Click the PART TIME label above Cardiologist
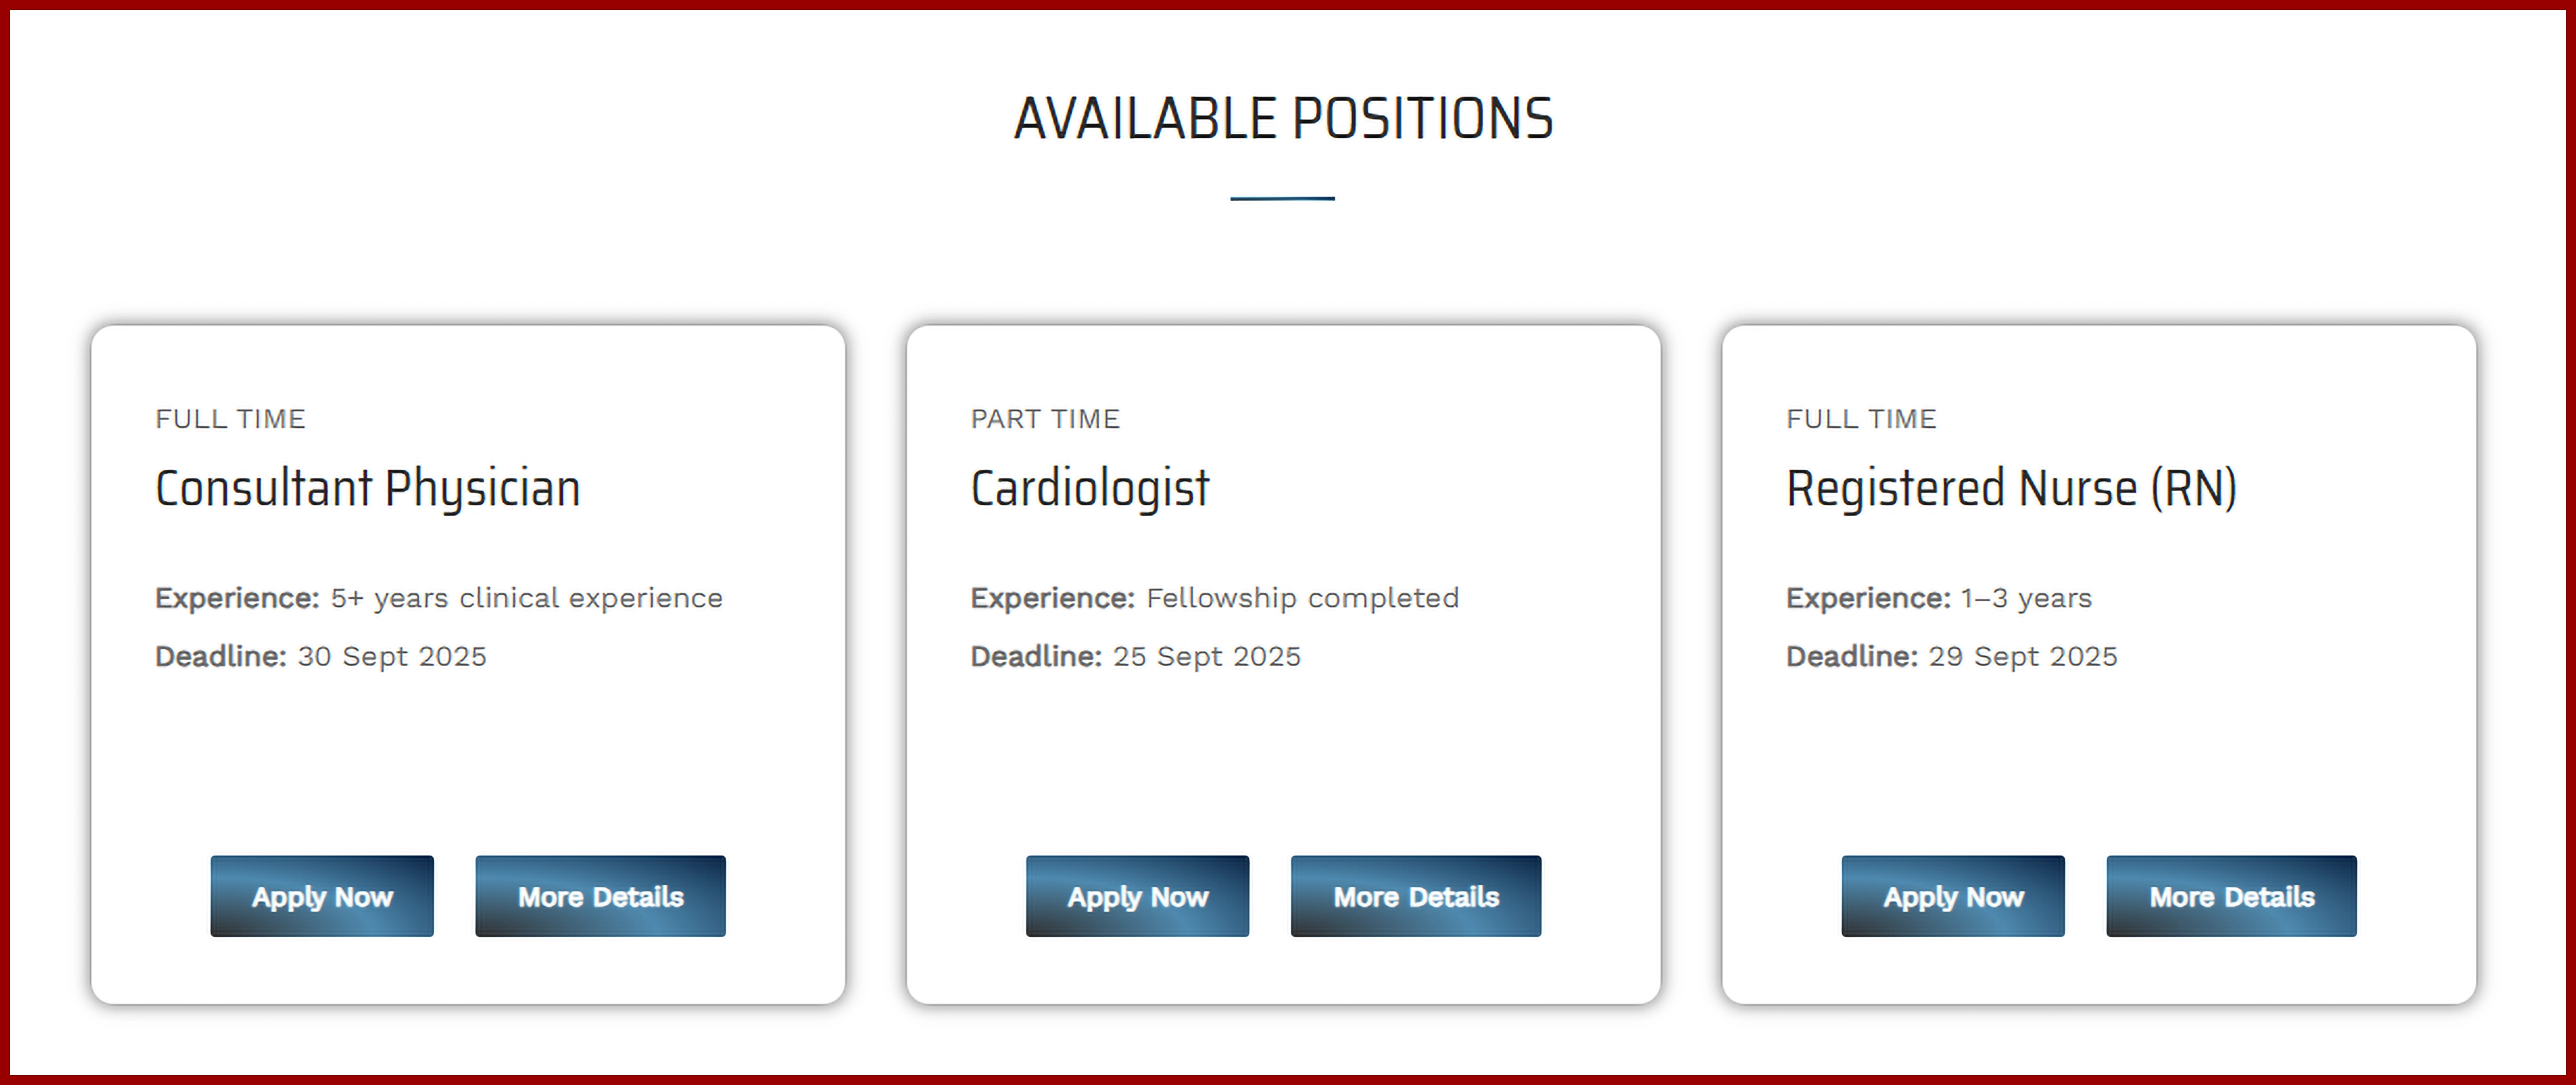This screenshot has height=1085, width=2576. coord(1045,419)
